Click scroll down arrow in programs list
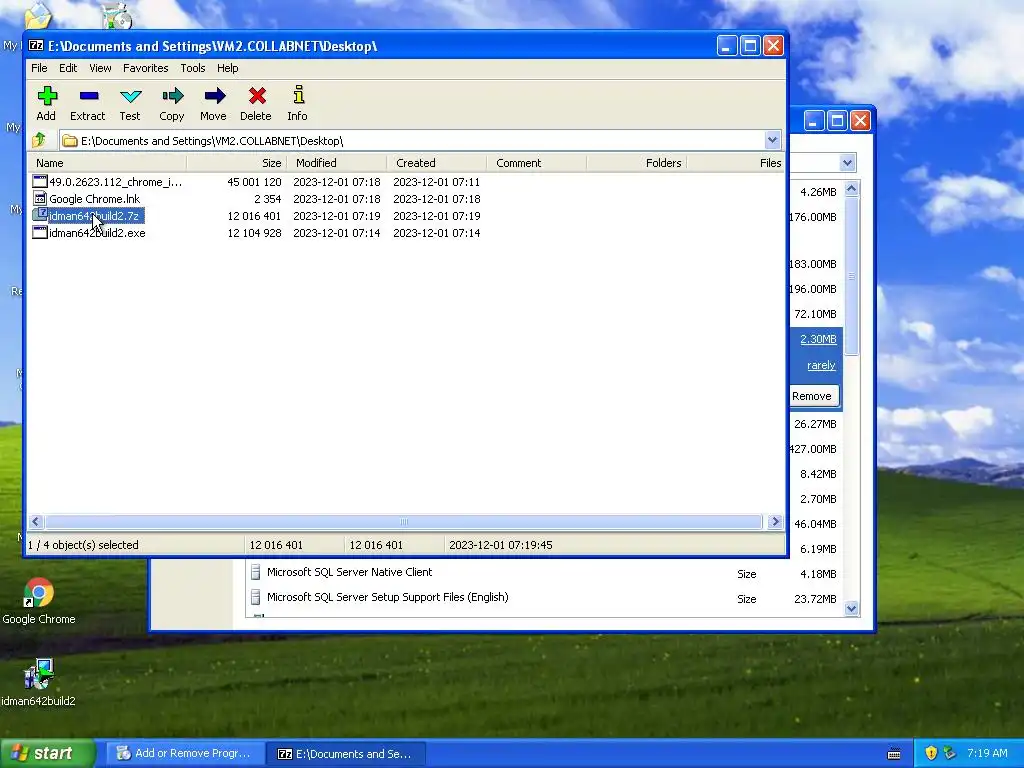 (851, 609)
